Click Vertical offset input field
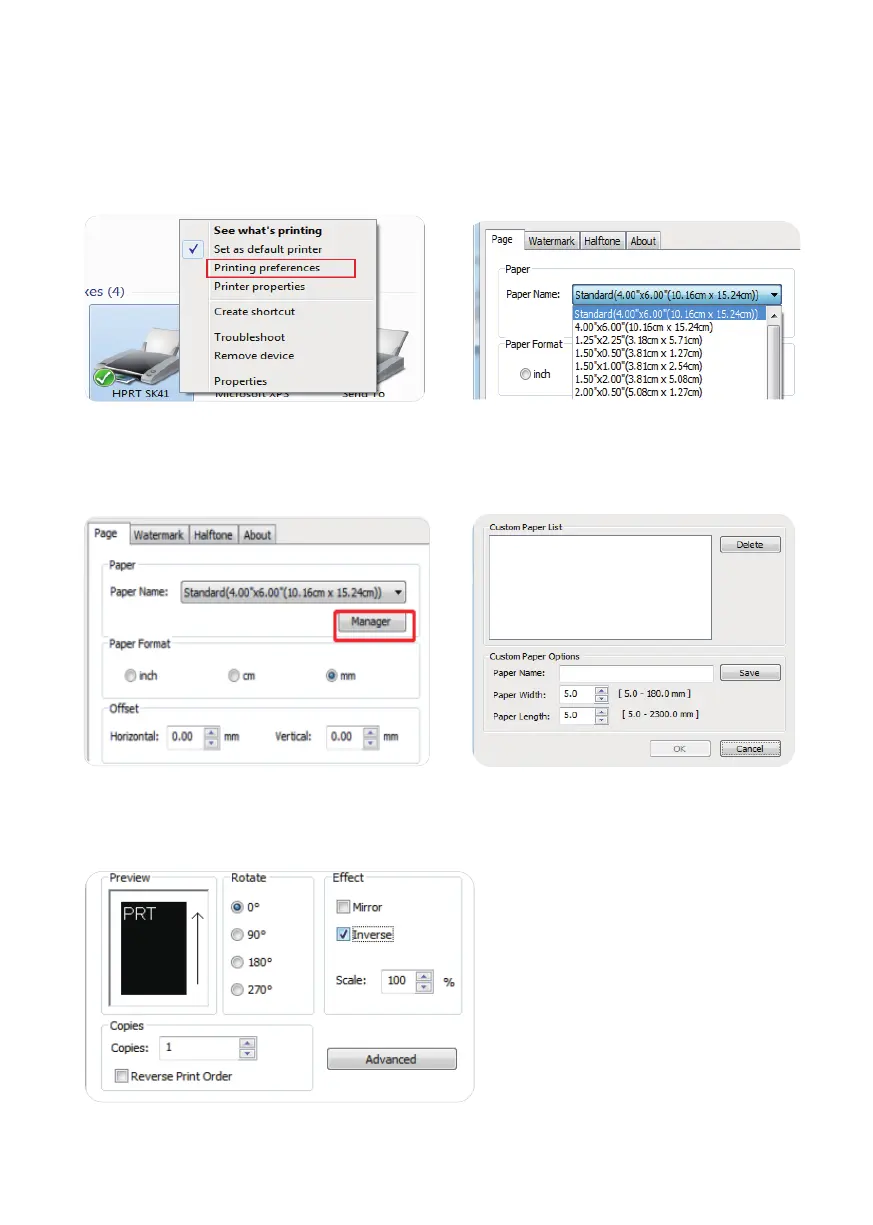 (342, 736)
